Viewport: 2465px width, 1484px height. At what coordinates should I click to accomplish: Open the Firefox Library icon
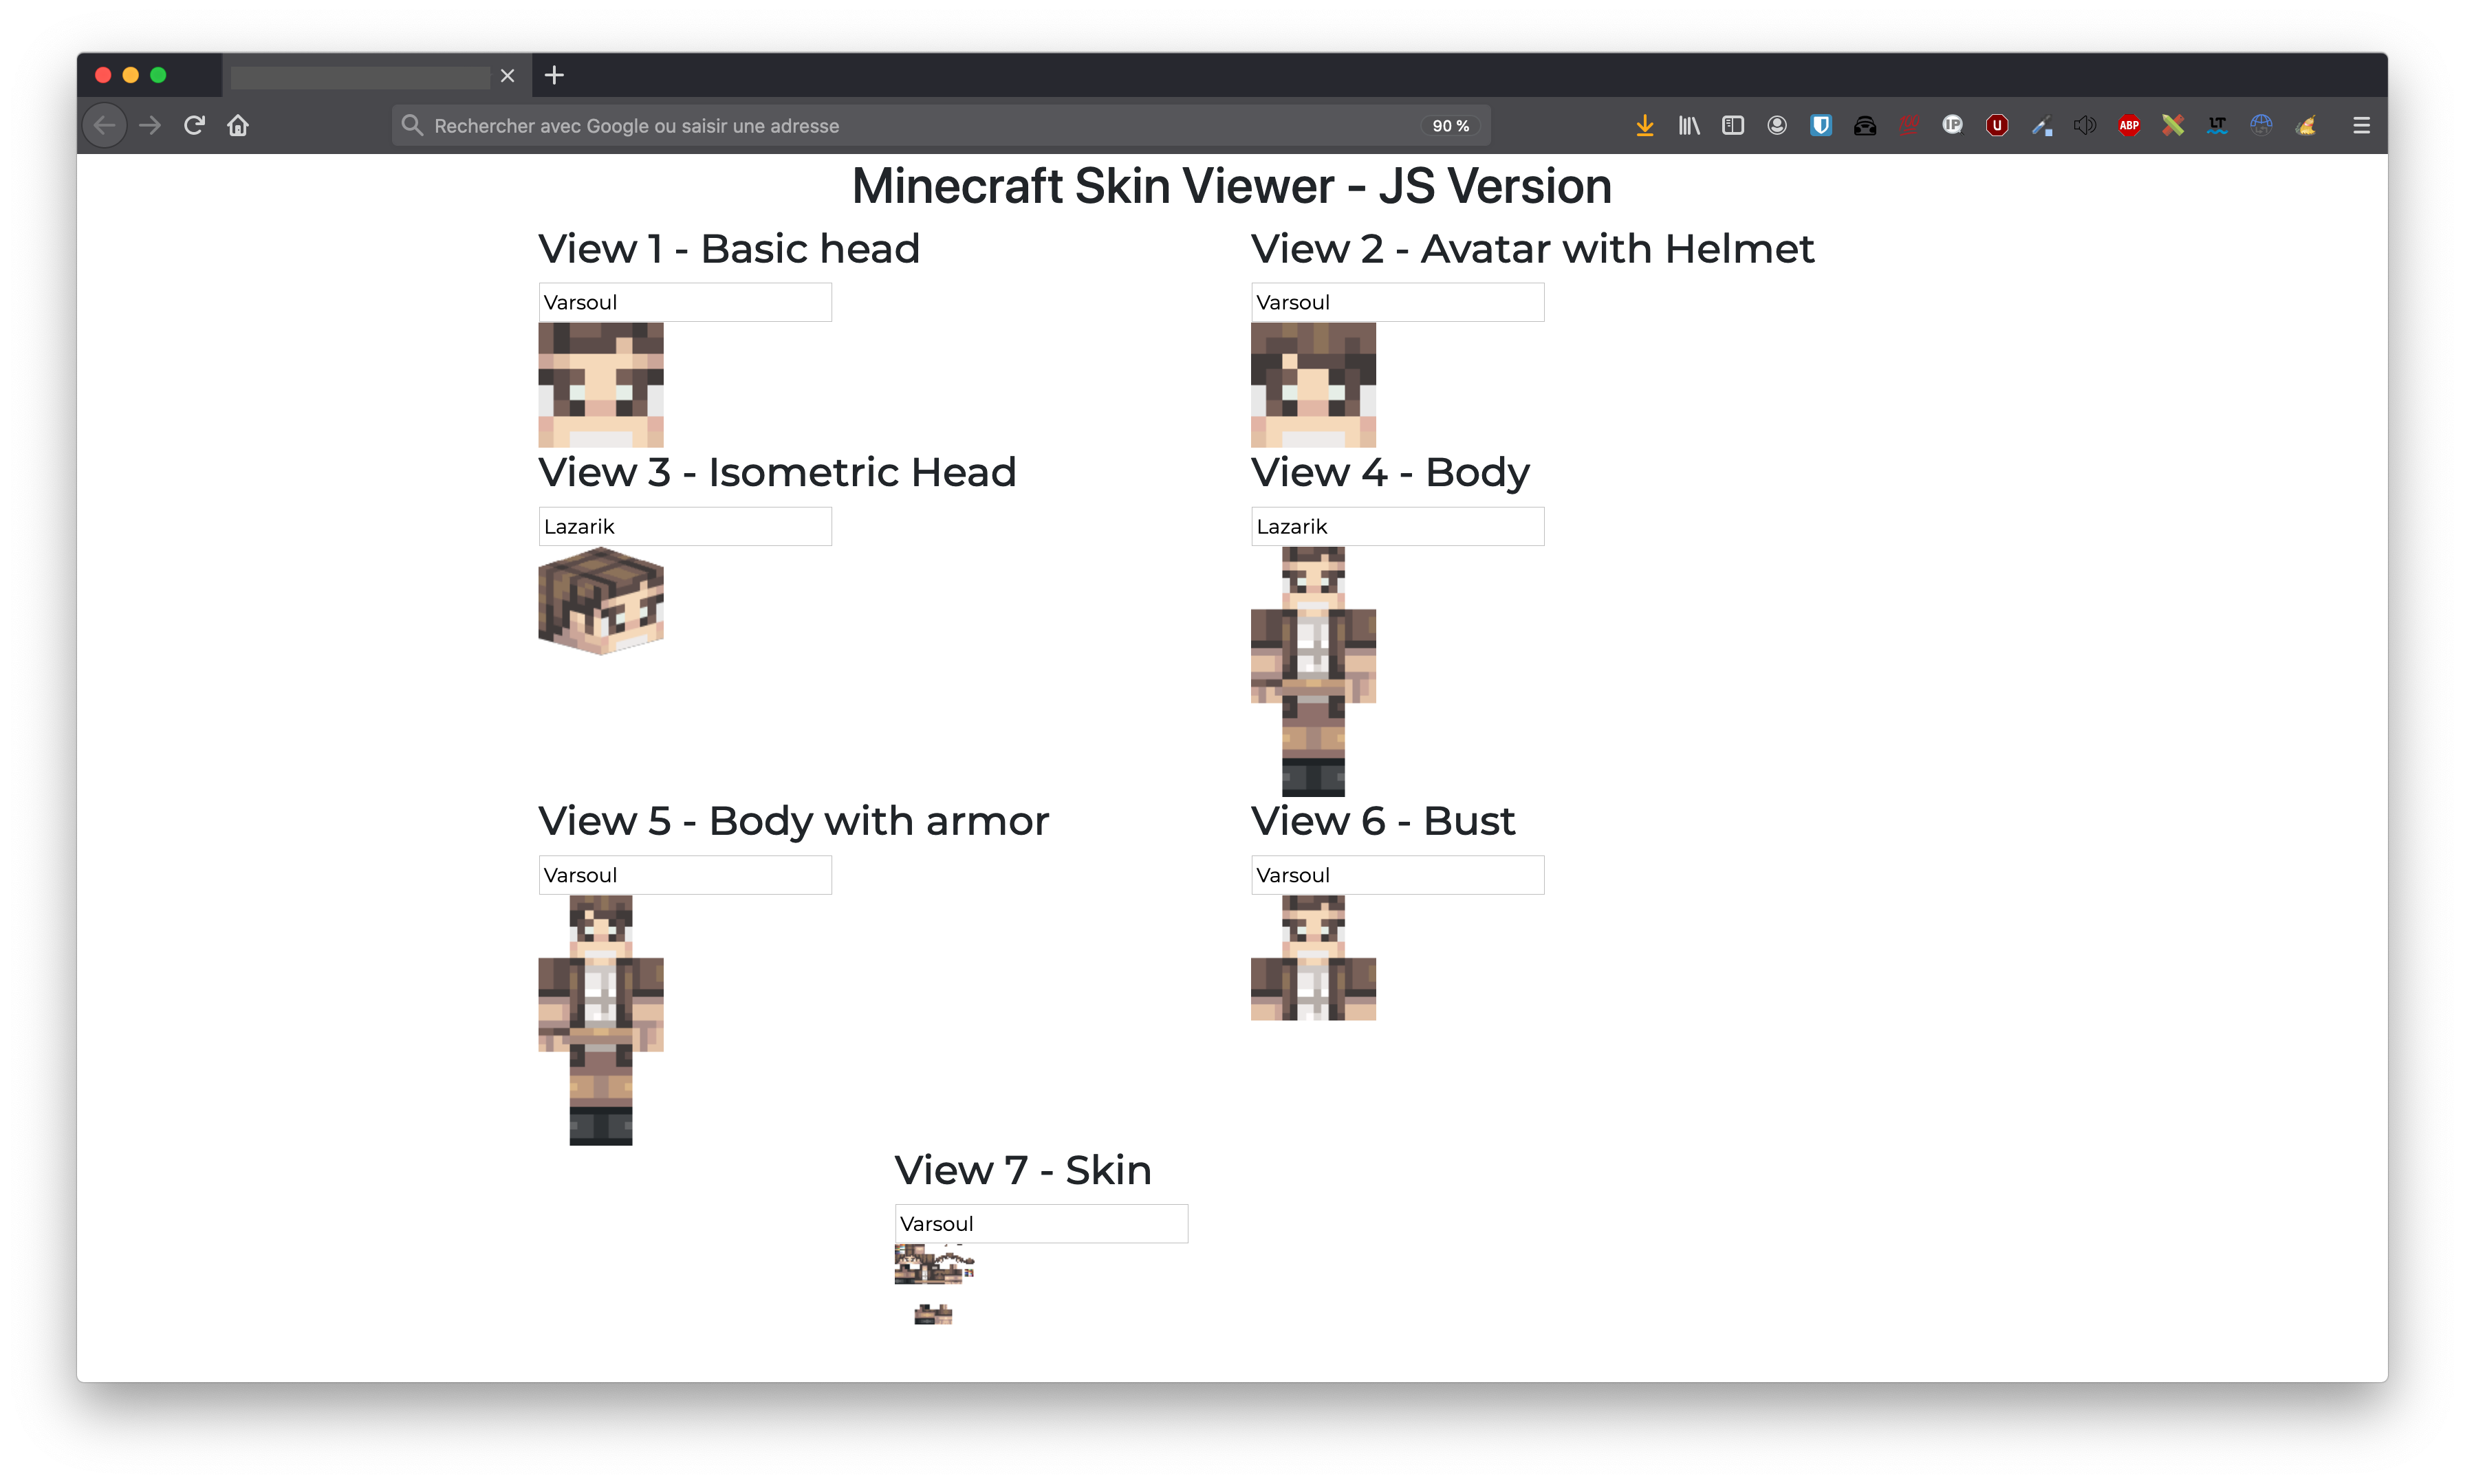1688,125
